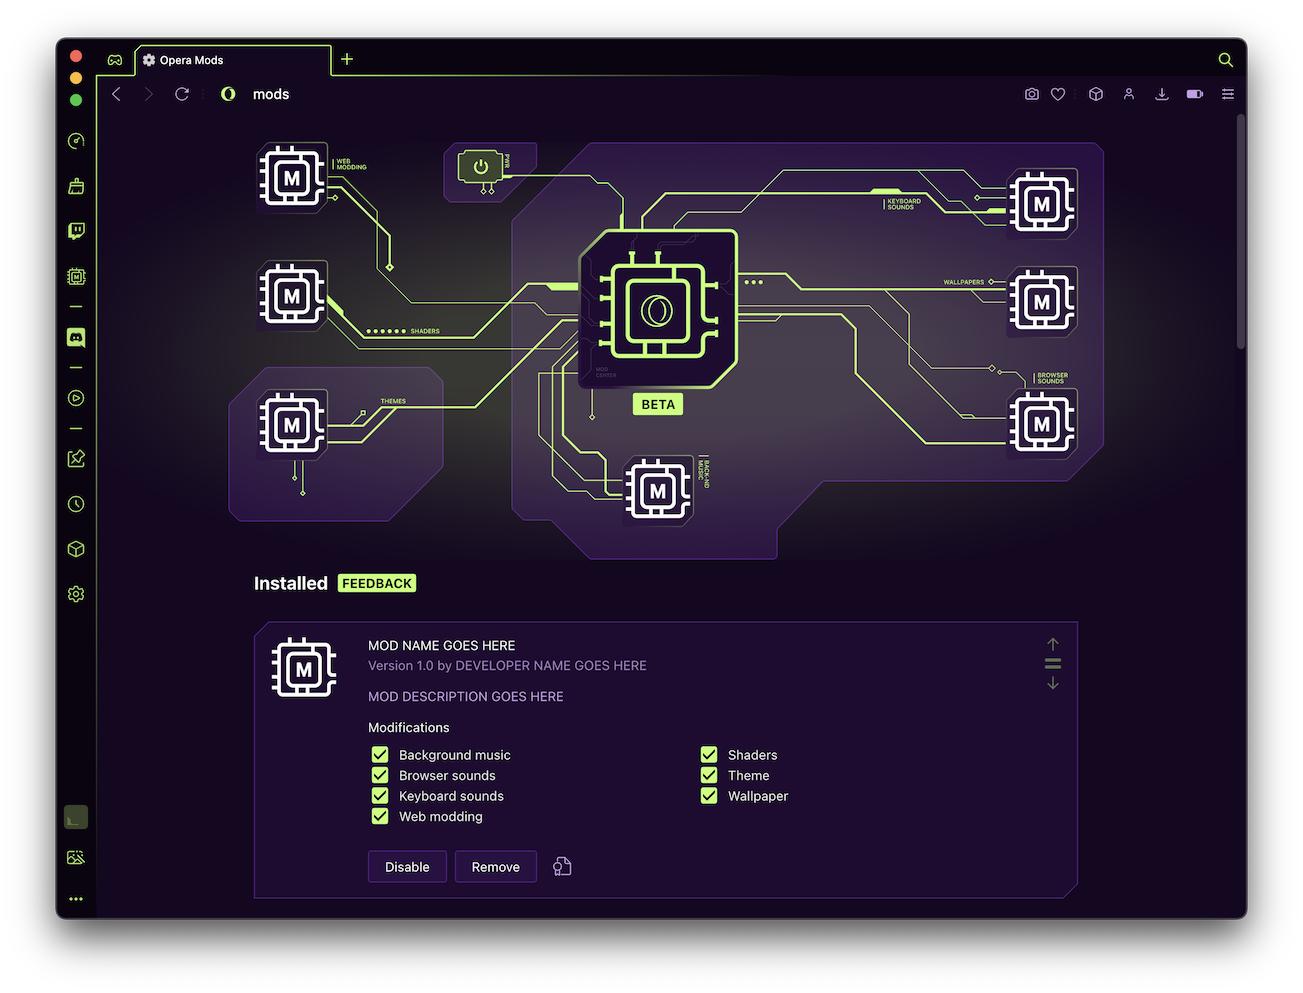The image size is (1303, 993).
Task: Open a new tab with plus
Action: coord(347,59)
